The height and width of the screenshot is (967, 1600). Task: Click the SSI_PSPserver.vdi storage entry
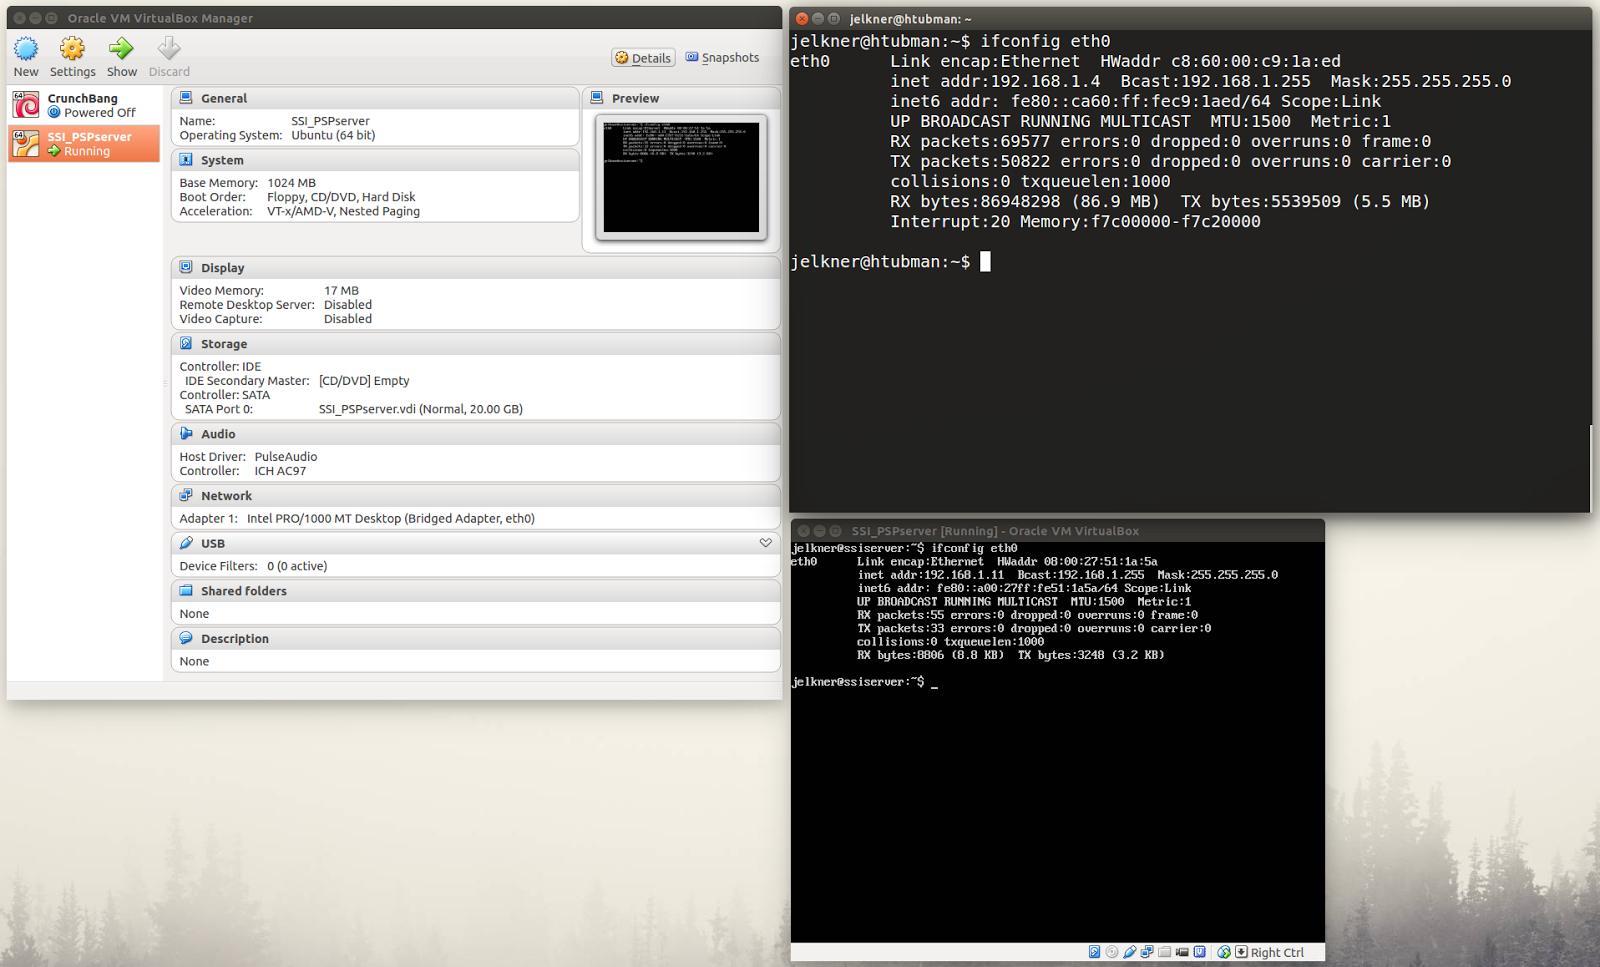[421, 409]
